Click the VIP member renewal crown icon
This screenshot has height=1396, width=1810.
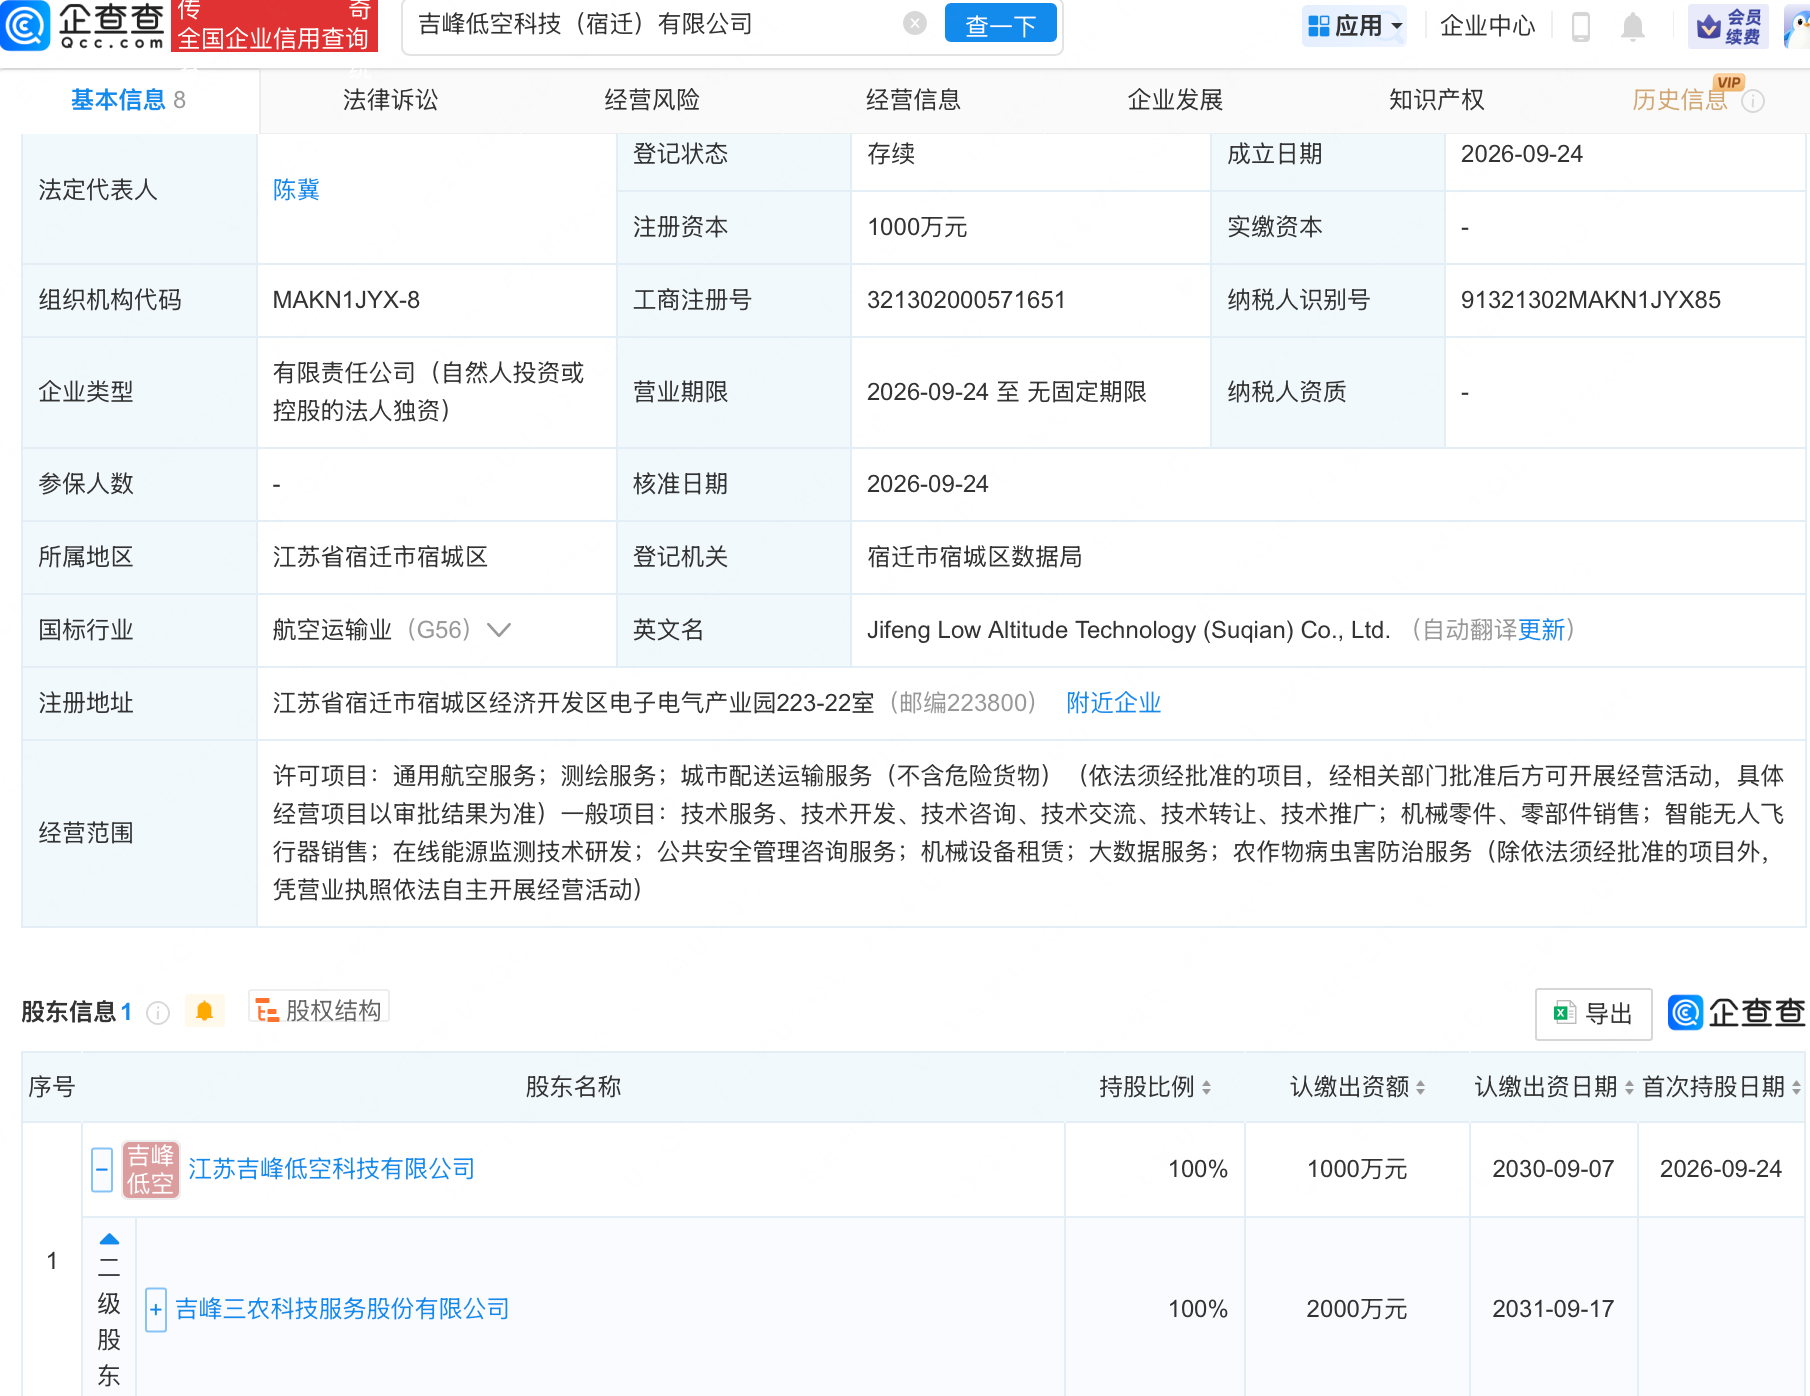tap(1709, 26)
